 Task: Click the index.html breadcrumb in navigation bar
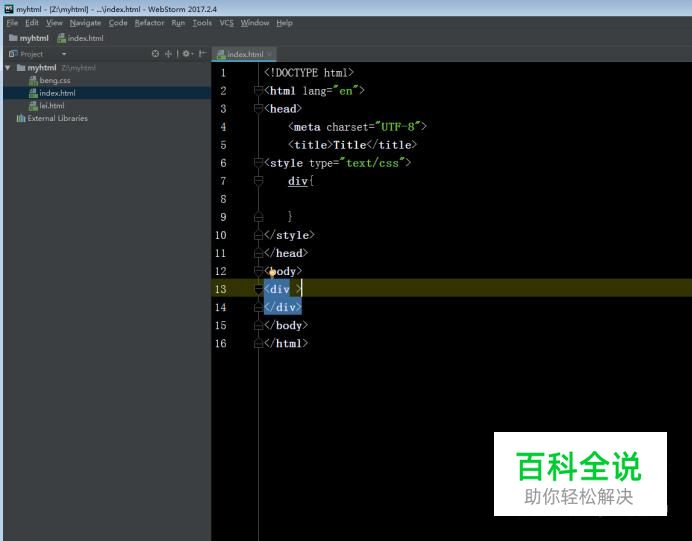81,38
